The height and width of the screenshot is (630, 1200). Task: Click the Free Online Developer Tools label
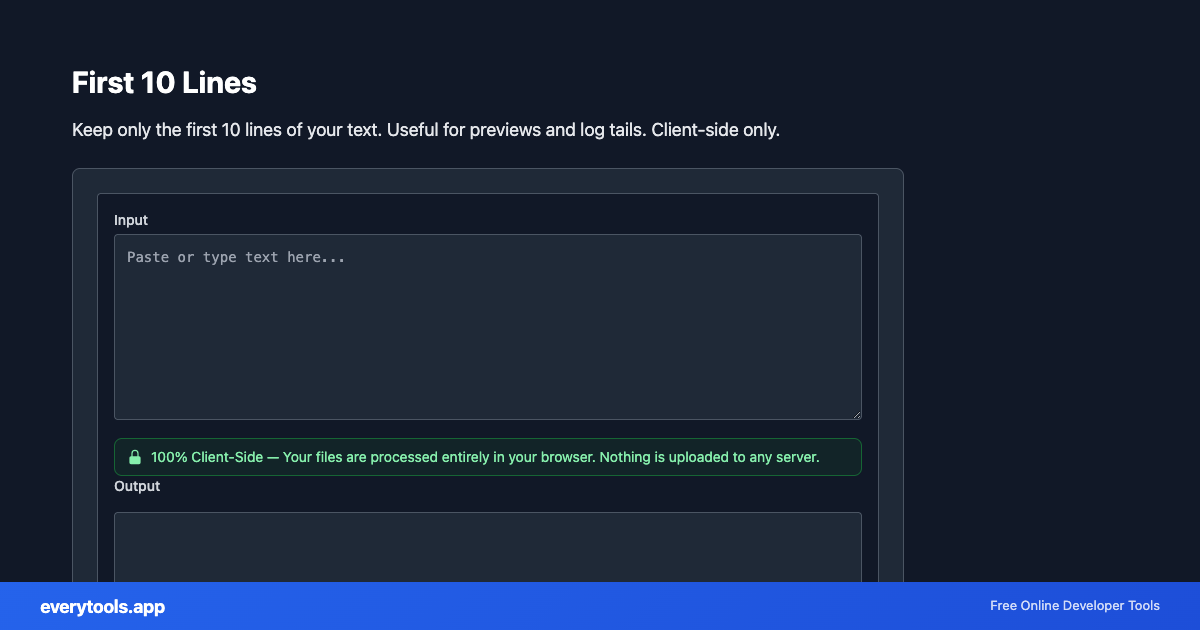(x=1074, y=606)
